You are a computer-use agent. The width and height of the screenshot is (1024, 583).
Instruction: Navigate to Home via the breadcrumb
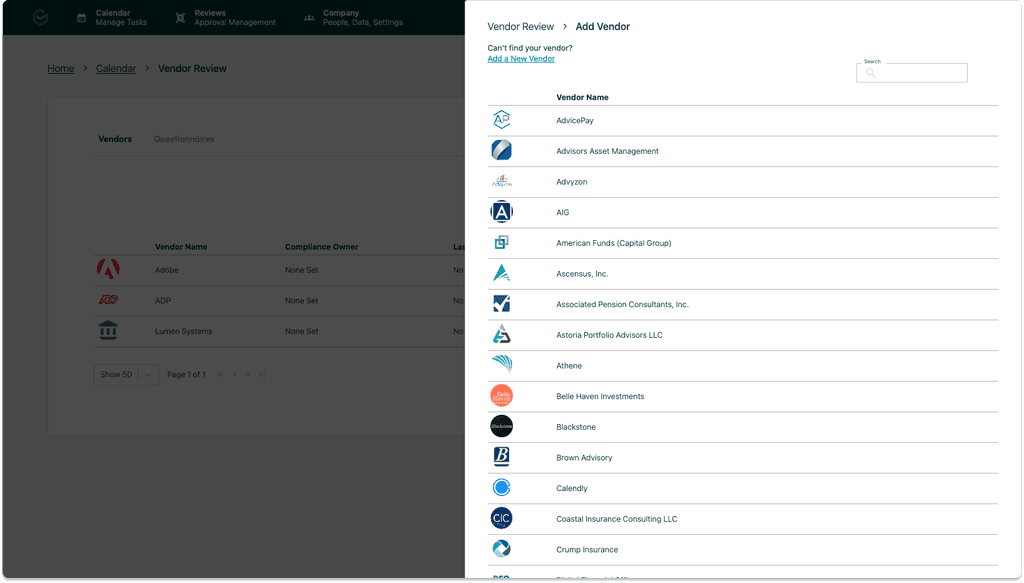[60, 68]
